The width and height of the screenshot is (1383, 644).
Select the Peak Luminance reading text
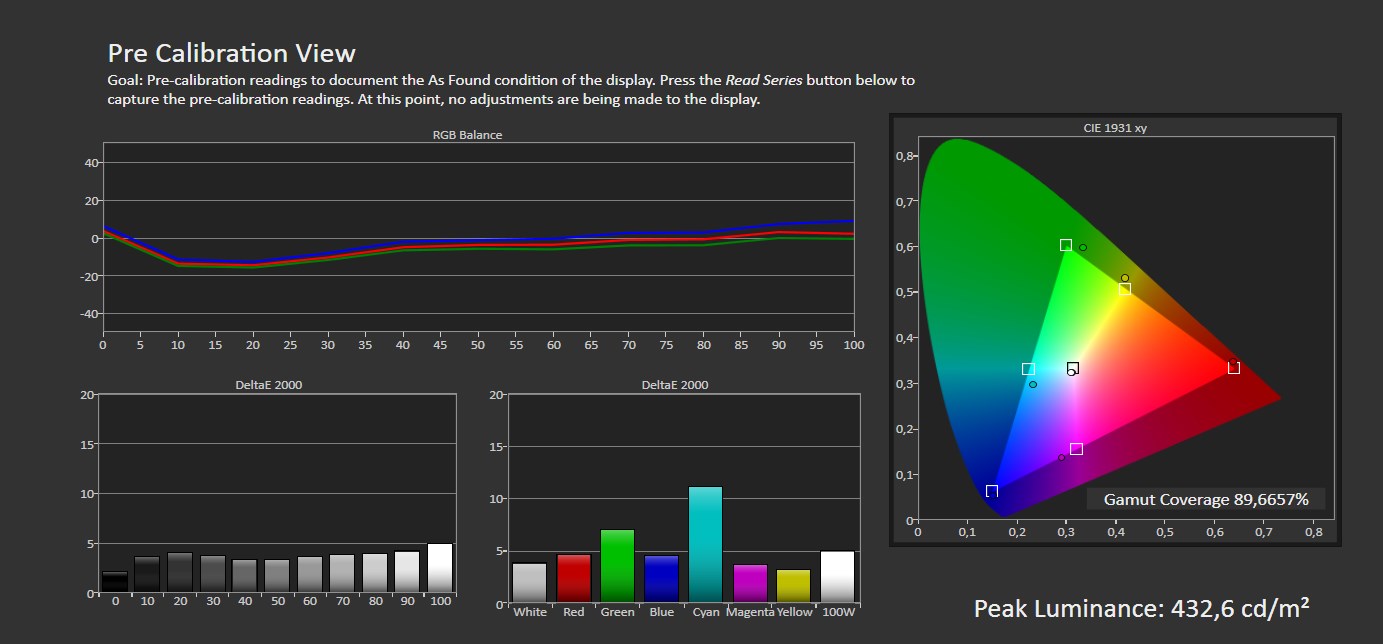click(x=1142, y=609)
